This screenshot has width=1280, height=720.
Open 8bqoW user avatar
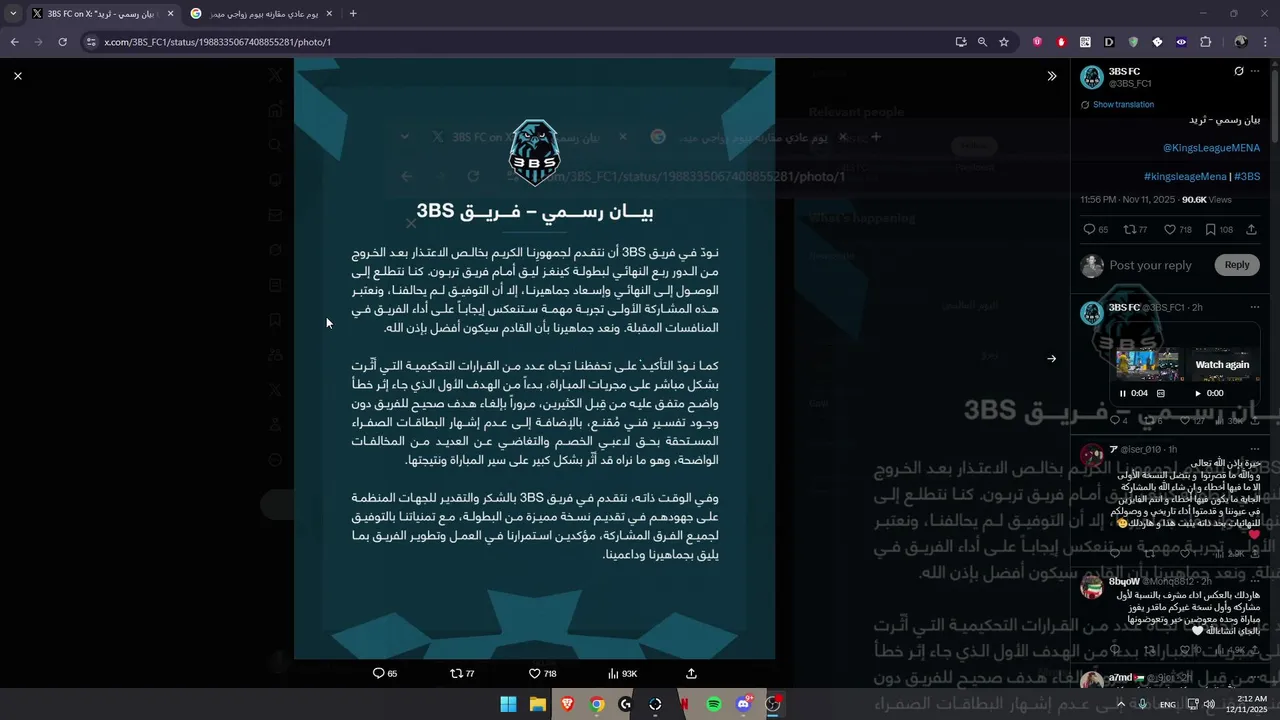pos(1092,587)
